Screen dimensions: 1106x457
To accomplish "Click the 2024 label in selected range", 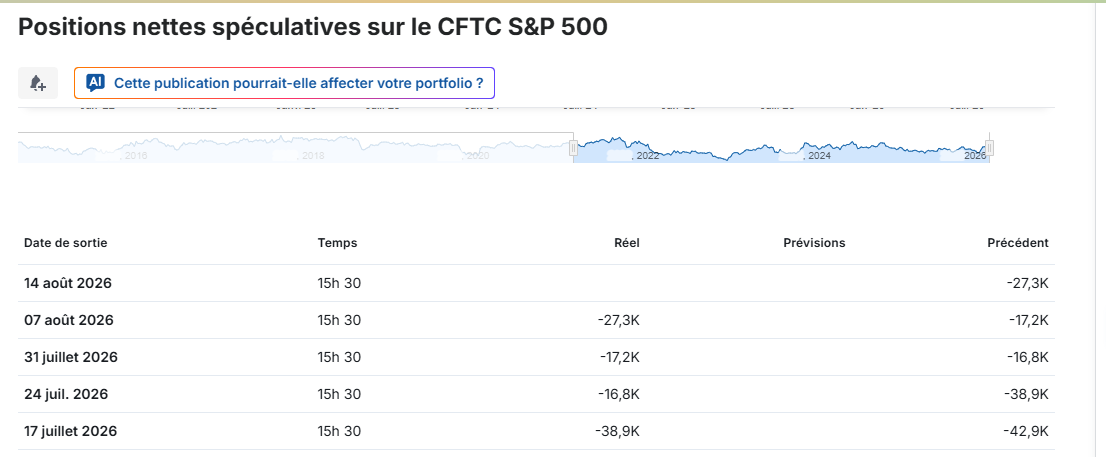I will pos(820,156).
